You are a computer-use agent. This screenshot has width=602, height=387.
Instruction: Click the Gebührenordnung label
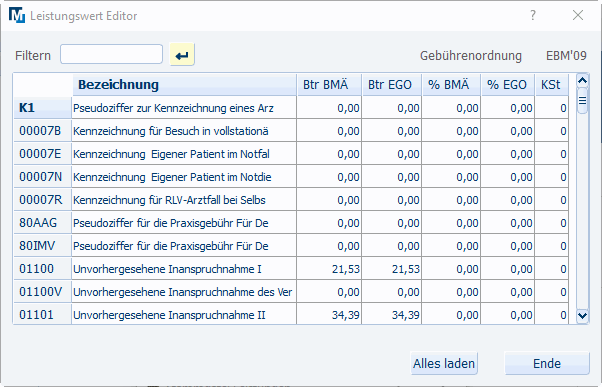[471, 56]
